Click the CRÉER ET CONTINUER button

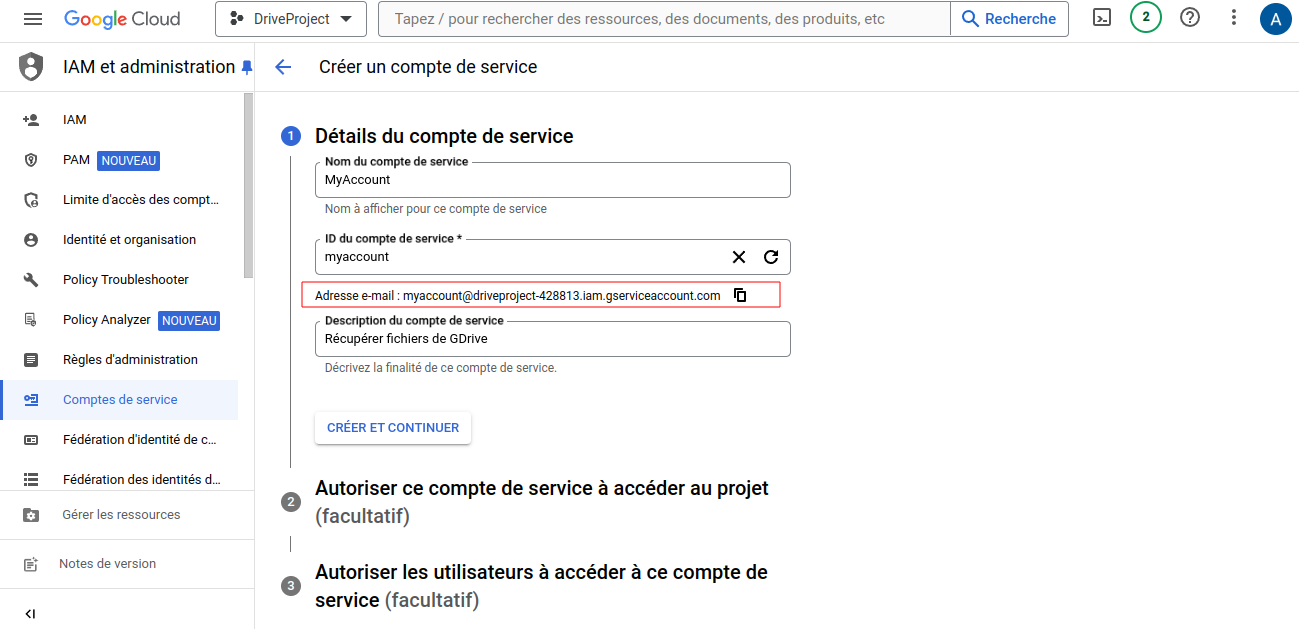click(393, 428)
